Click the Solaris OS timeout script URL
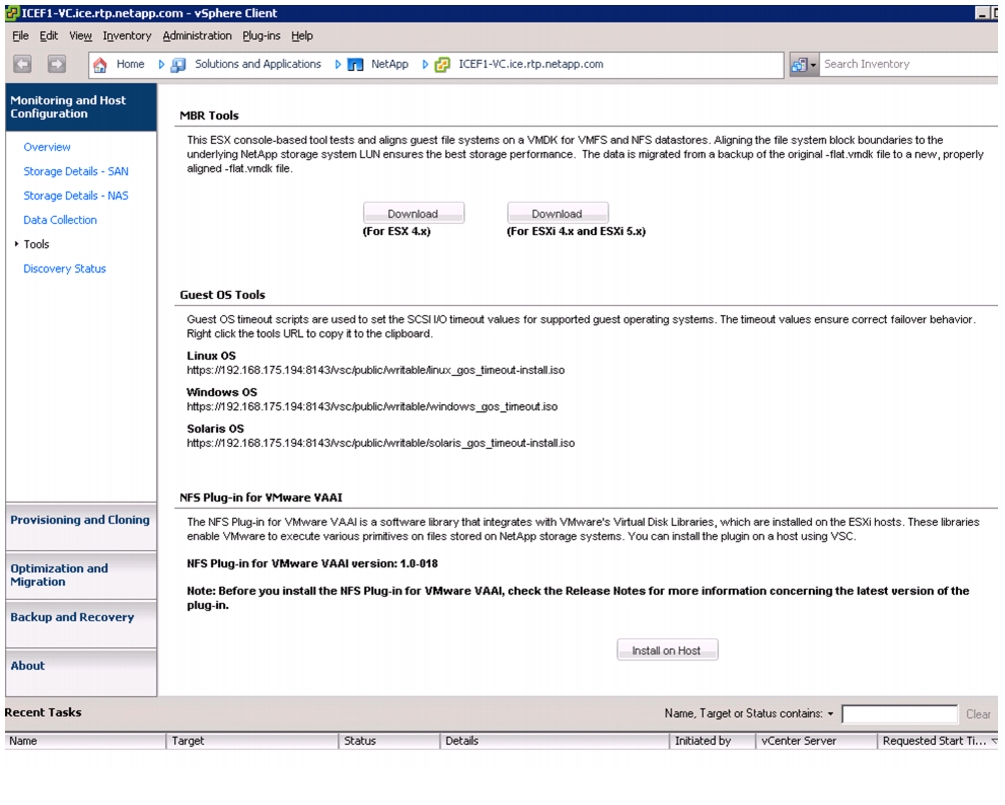Screen dimensions: 1005x805 (x=381, y=443)
